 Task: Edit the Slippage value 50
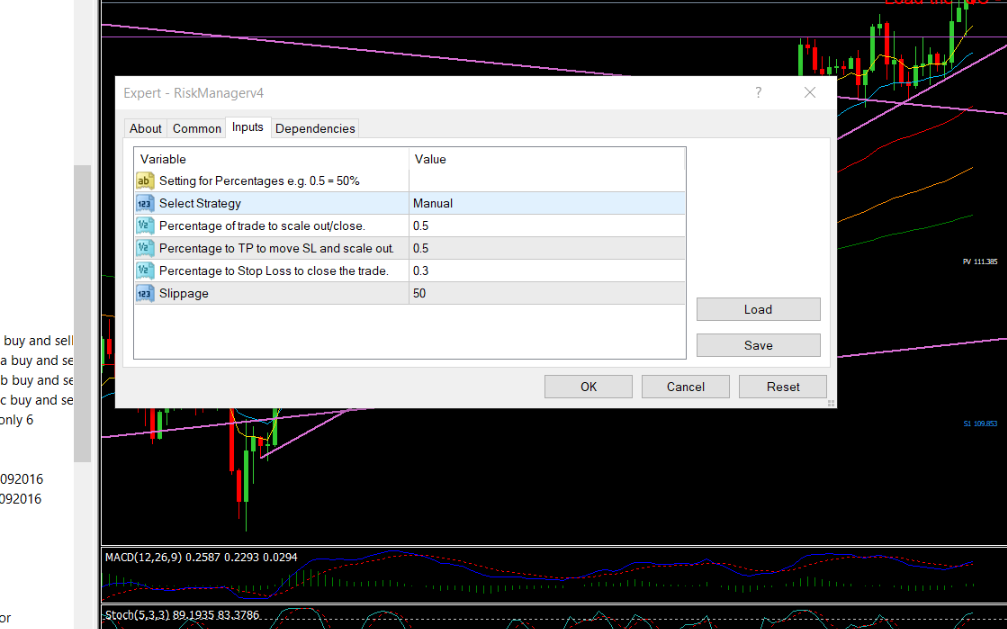546,294
